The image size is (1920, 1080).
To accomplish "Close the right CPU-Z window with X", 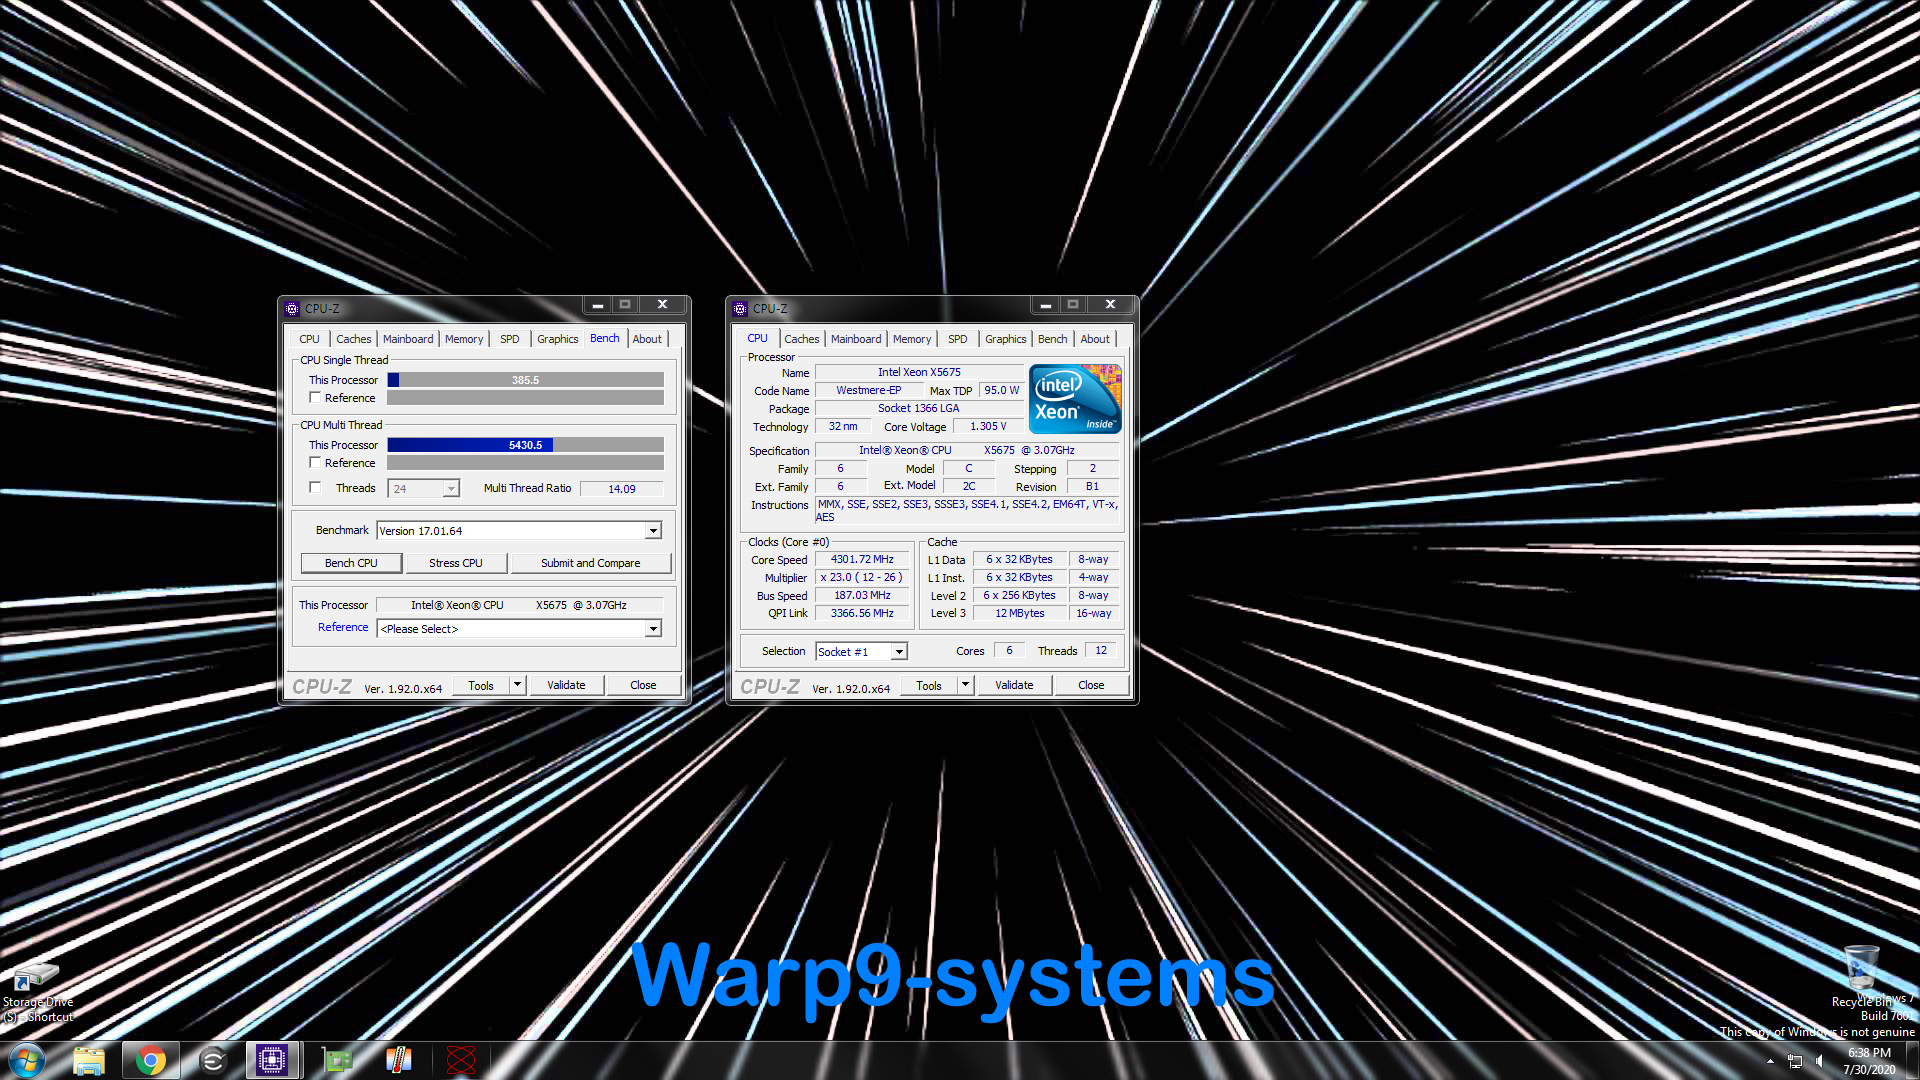I will (1110, 305).
